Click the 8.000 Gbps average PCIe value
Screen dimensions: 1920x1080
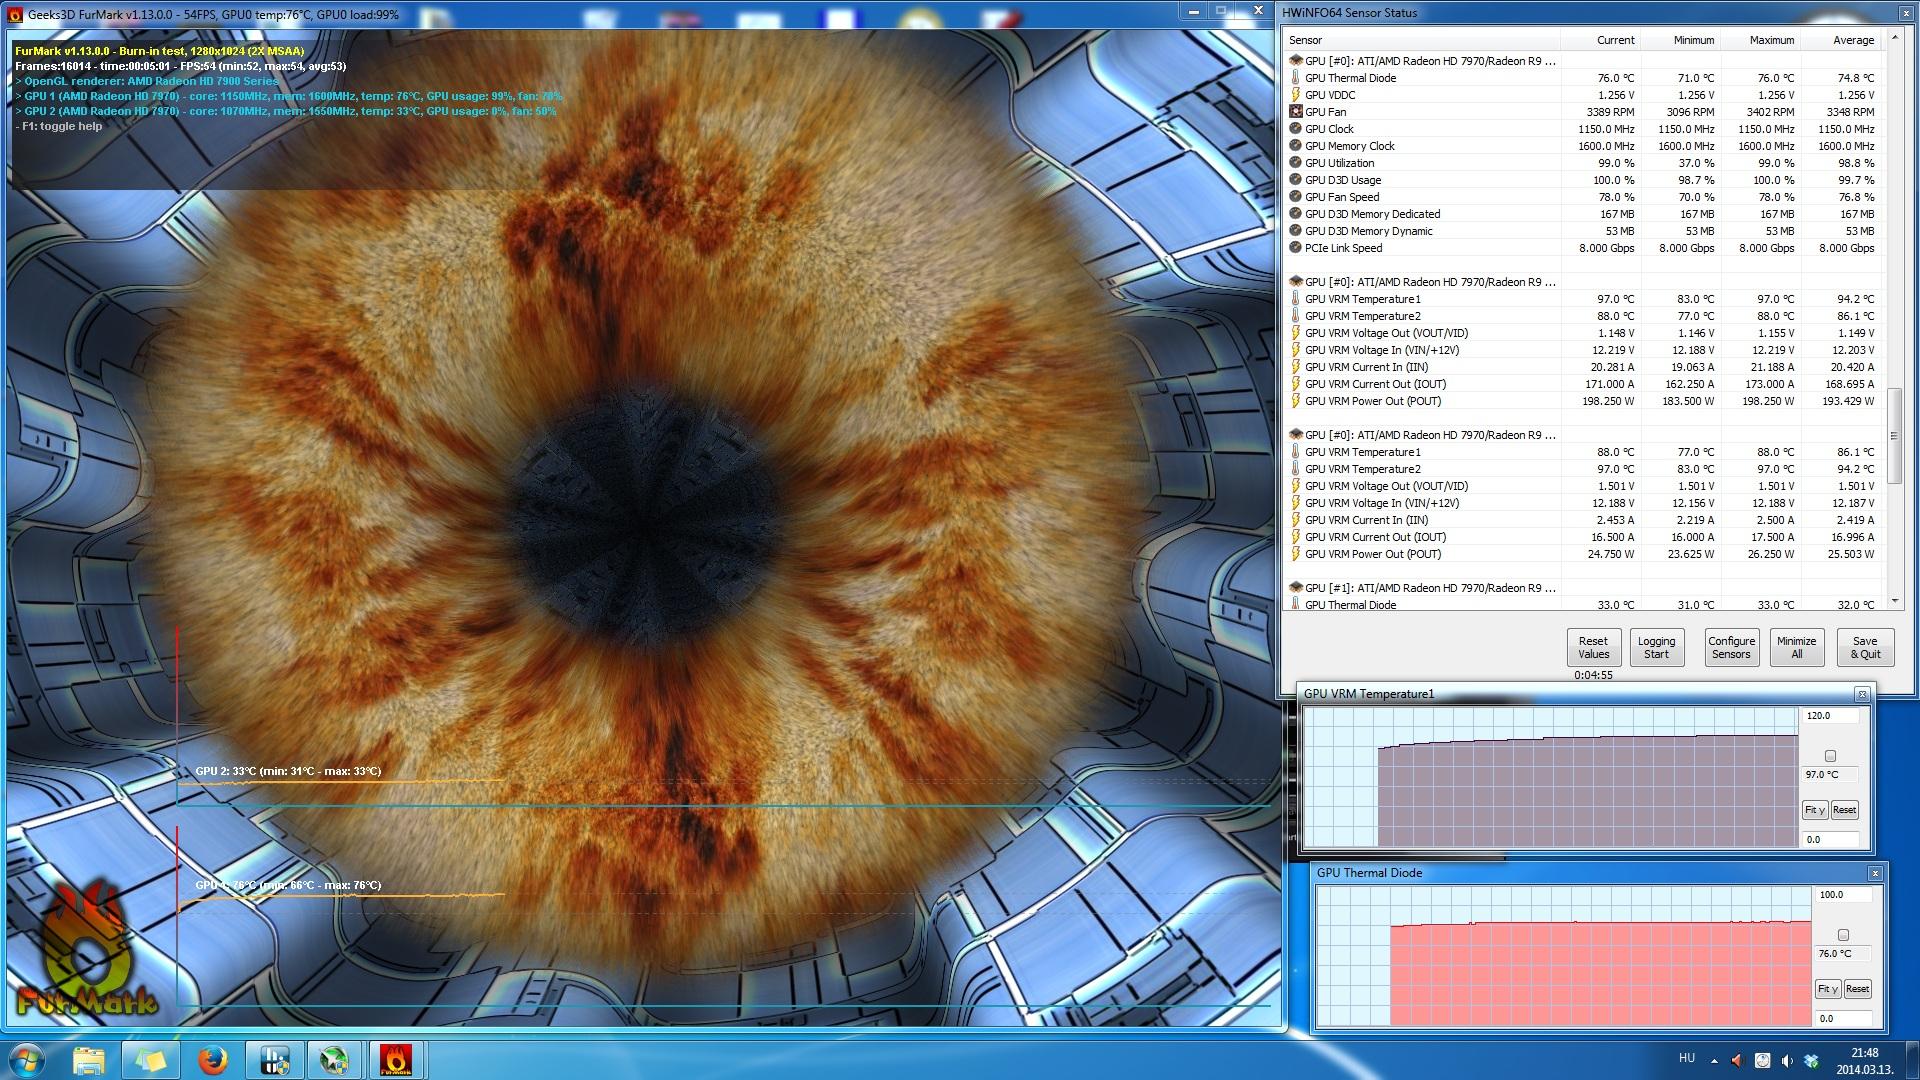pyautogui.click(x=1846, y=248)
